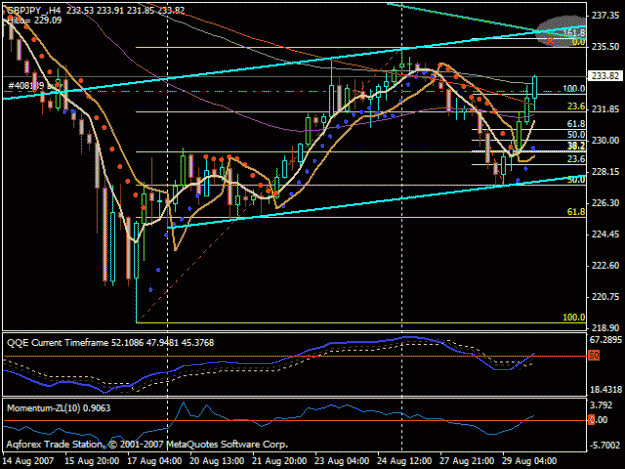Click the 229.09 indicator value label
This screenshot has width=625, height=469.
tap(48, 20)
